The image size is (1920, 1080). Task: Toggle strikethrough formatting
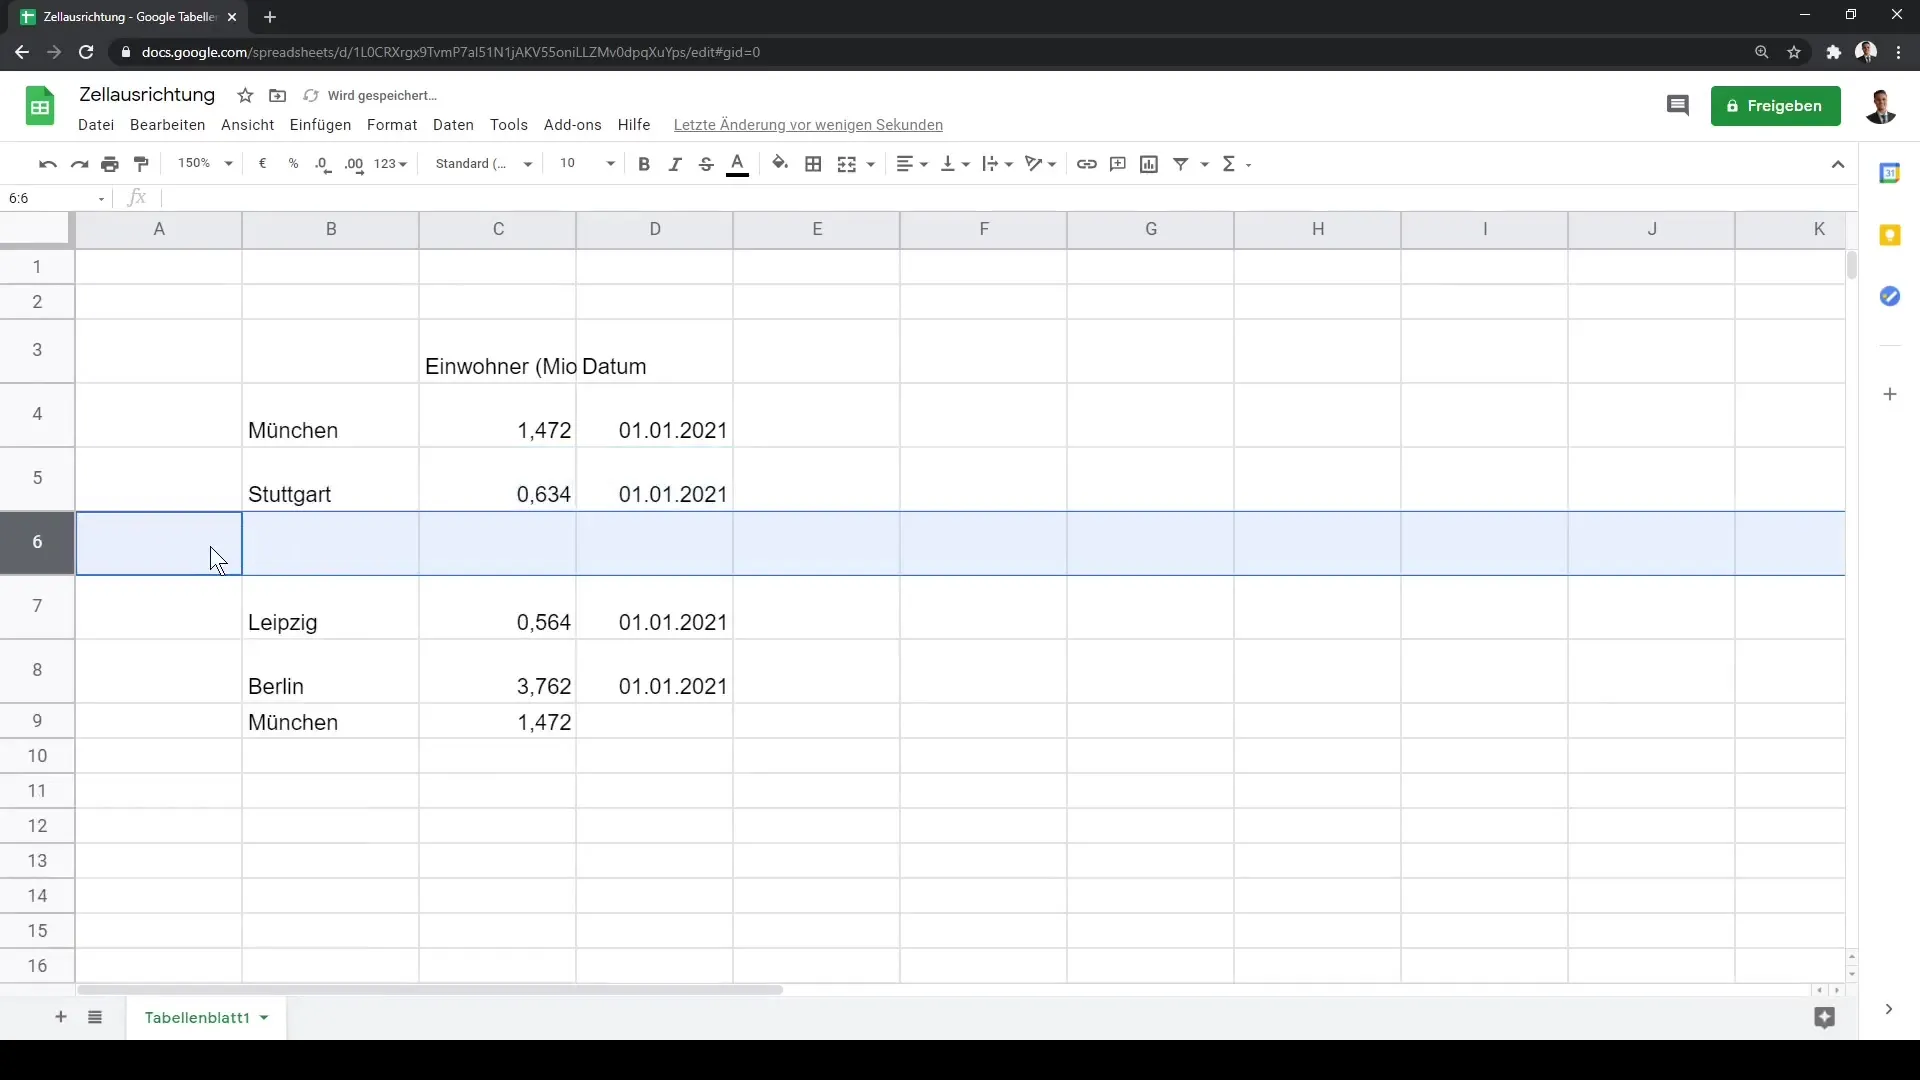706,164
